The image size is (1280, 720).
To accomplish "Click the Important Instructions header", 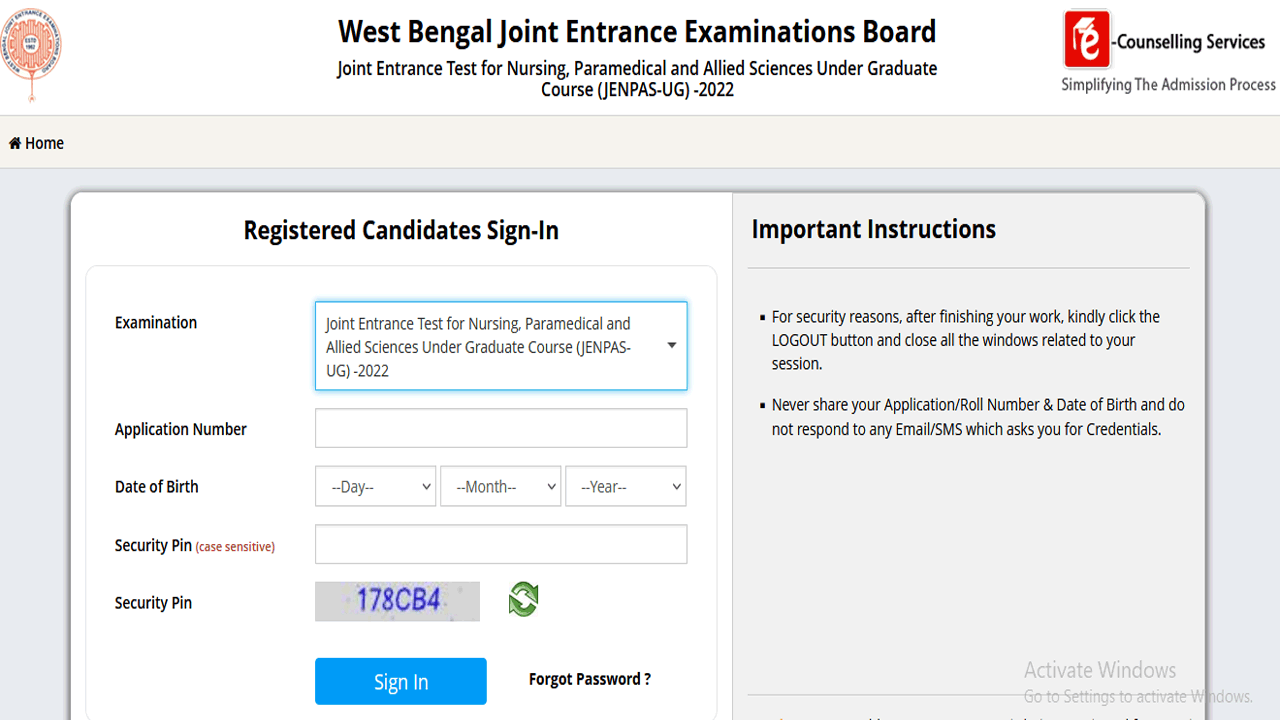I will tap(874, 229).
